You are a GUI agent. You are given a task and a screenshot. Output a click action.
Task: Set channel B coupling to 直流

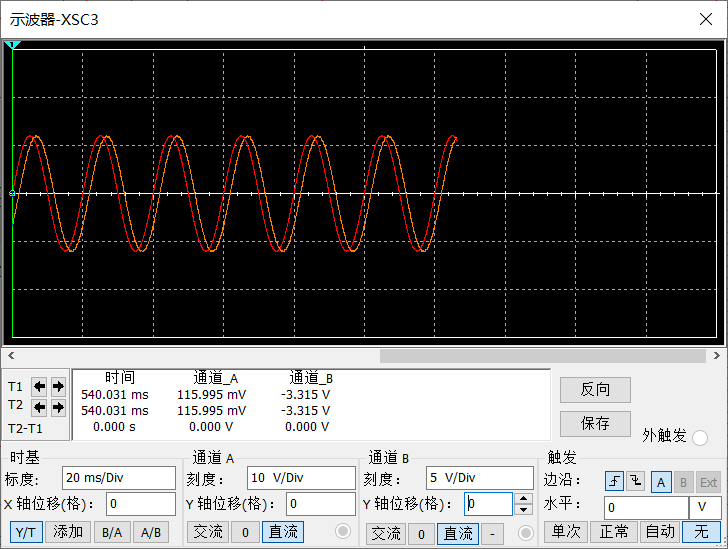click(458, 534)
